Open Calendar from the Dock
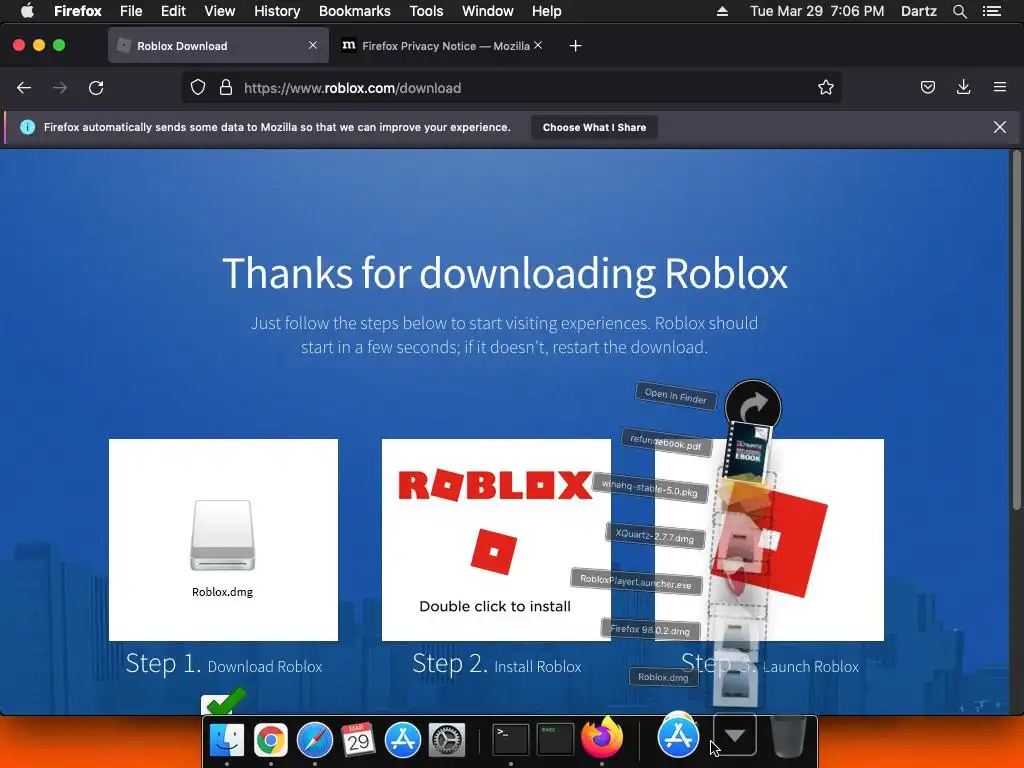This screenshot has width=1024, height=768. [358, 740]
